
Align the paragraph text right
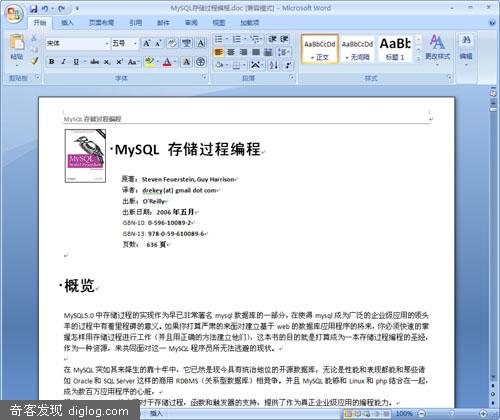pyautogui.click(x=243, y=52)
